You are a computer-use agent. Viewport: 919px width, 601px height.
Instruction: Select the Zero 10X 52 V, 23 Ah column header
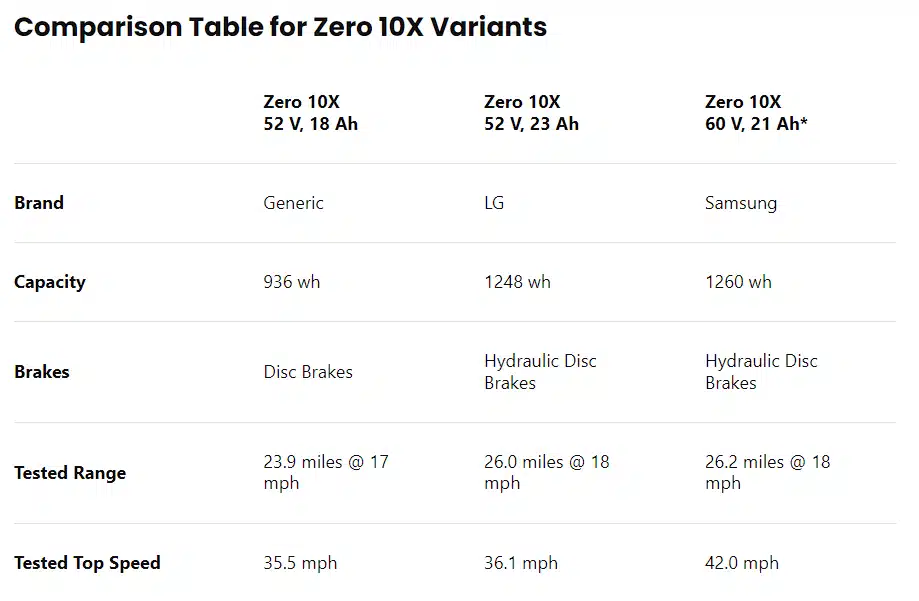(x=531, y=113)
